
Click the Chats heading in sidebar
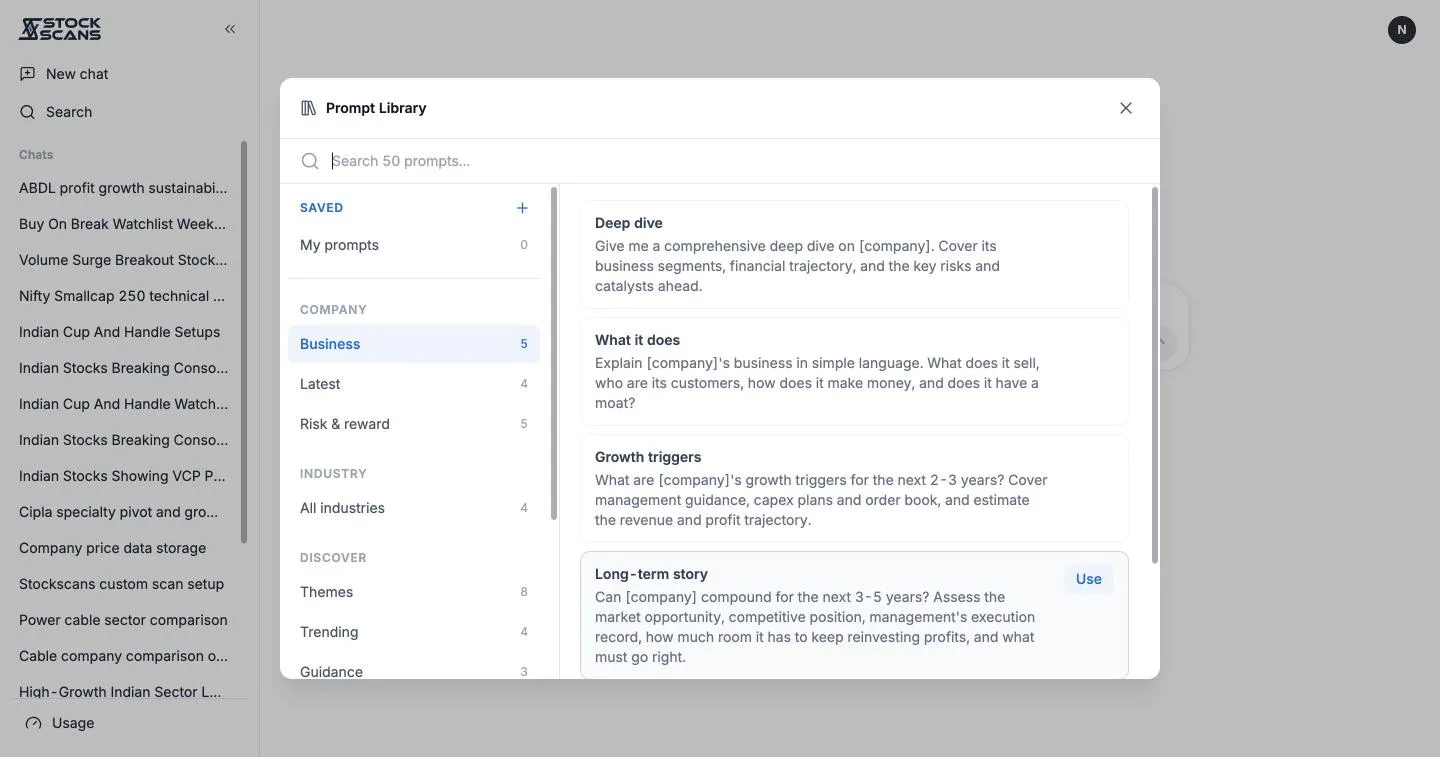pos(36,155)
